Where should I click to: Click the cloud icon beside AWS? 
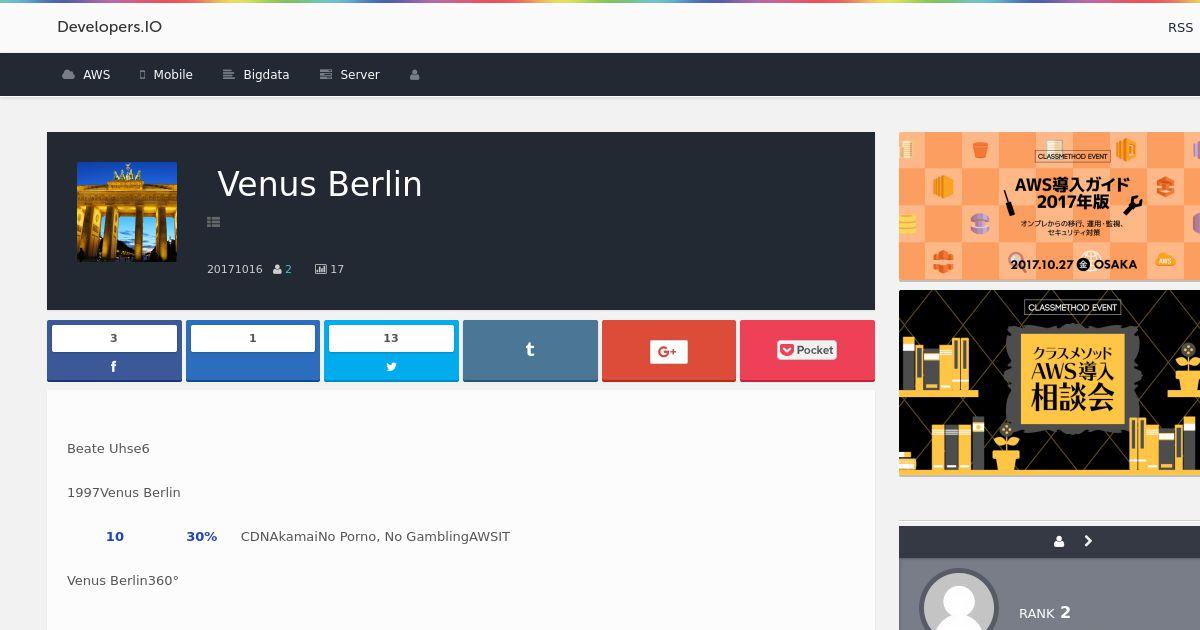68,75
